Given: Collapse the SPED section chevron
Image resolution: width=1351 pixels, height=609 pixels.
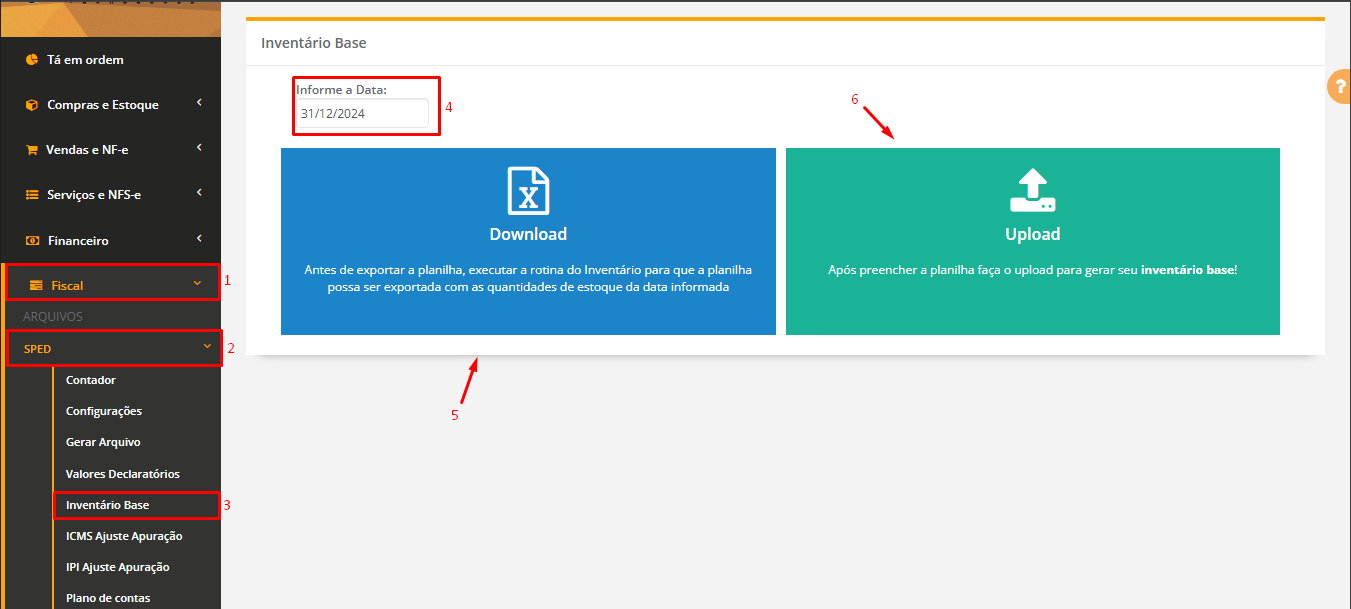Looking at the screenshot, I should coord(207,347).
